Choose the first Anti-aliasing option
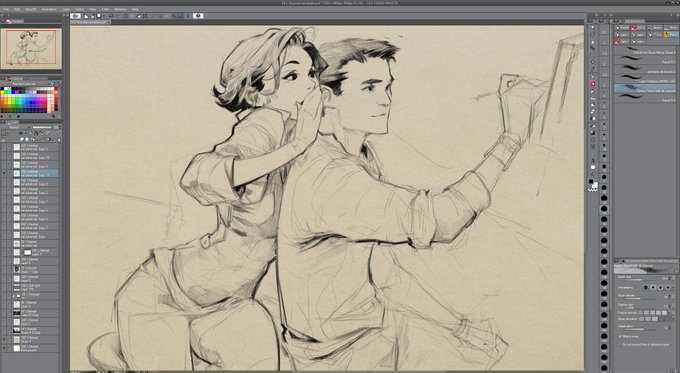Screen dimensions: 680x373 pos(646,287)
